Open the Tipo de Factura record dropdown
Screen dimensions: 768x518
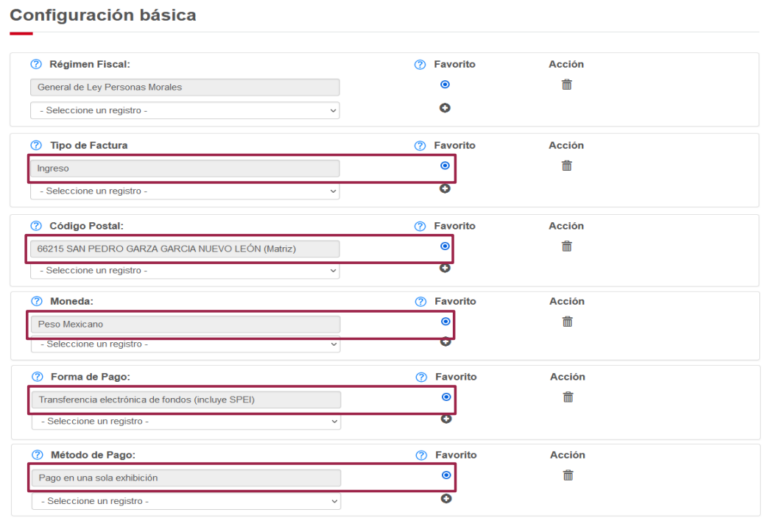185,191
